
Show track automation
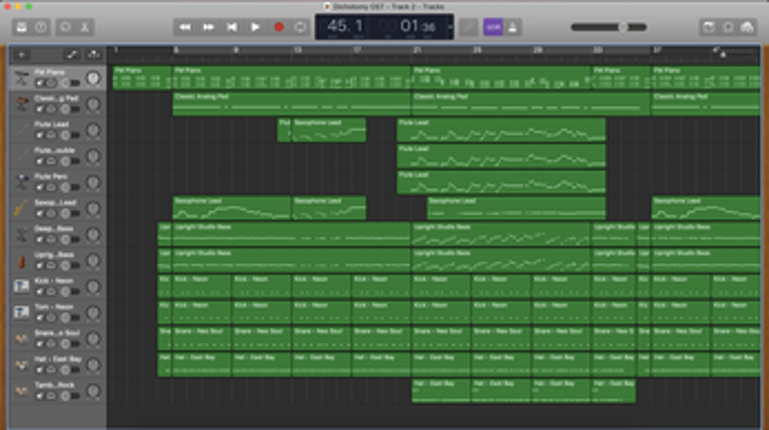(72, 55)
